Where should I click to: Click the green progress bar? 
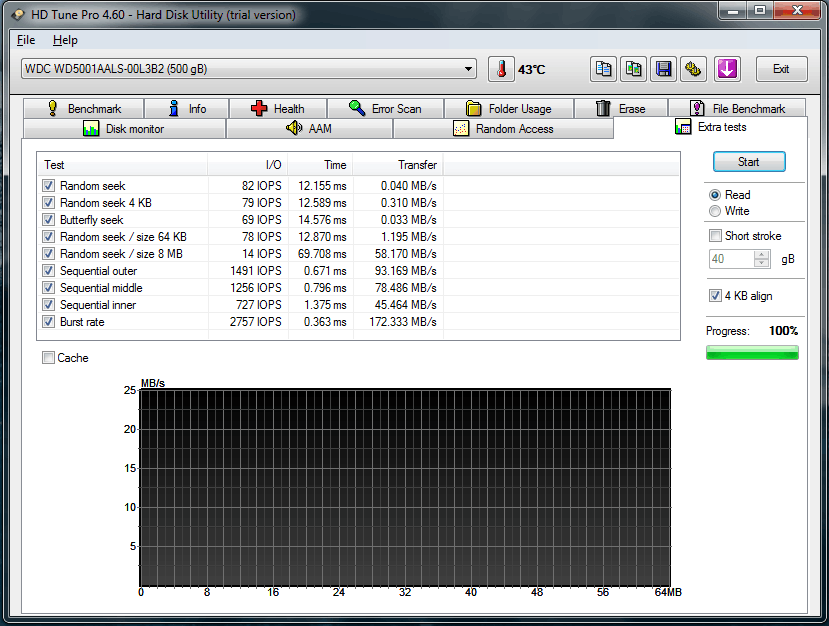coord(752,353)
